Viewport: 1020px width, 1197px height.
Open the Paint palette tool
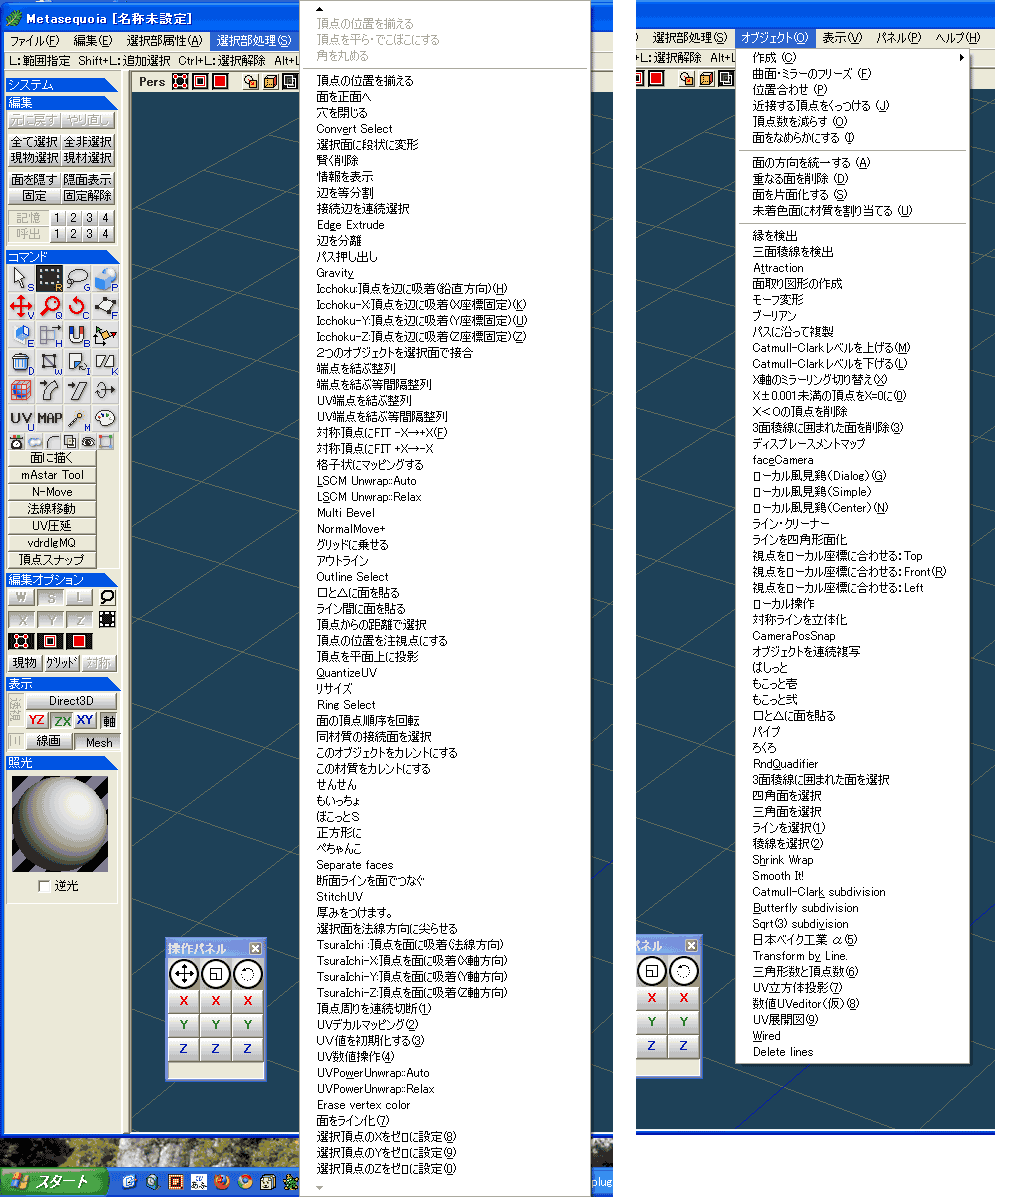(x=106, y=418)
